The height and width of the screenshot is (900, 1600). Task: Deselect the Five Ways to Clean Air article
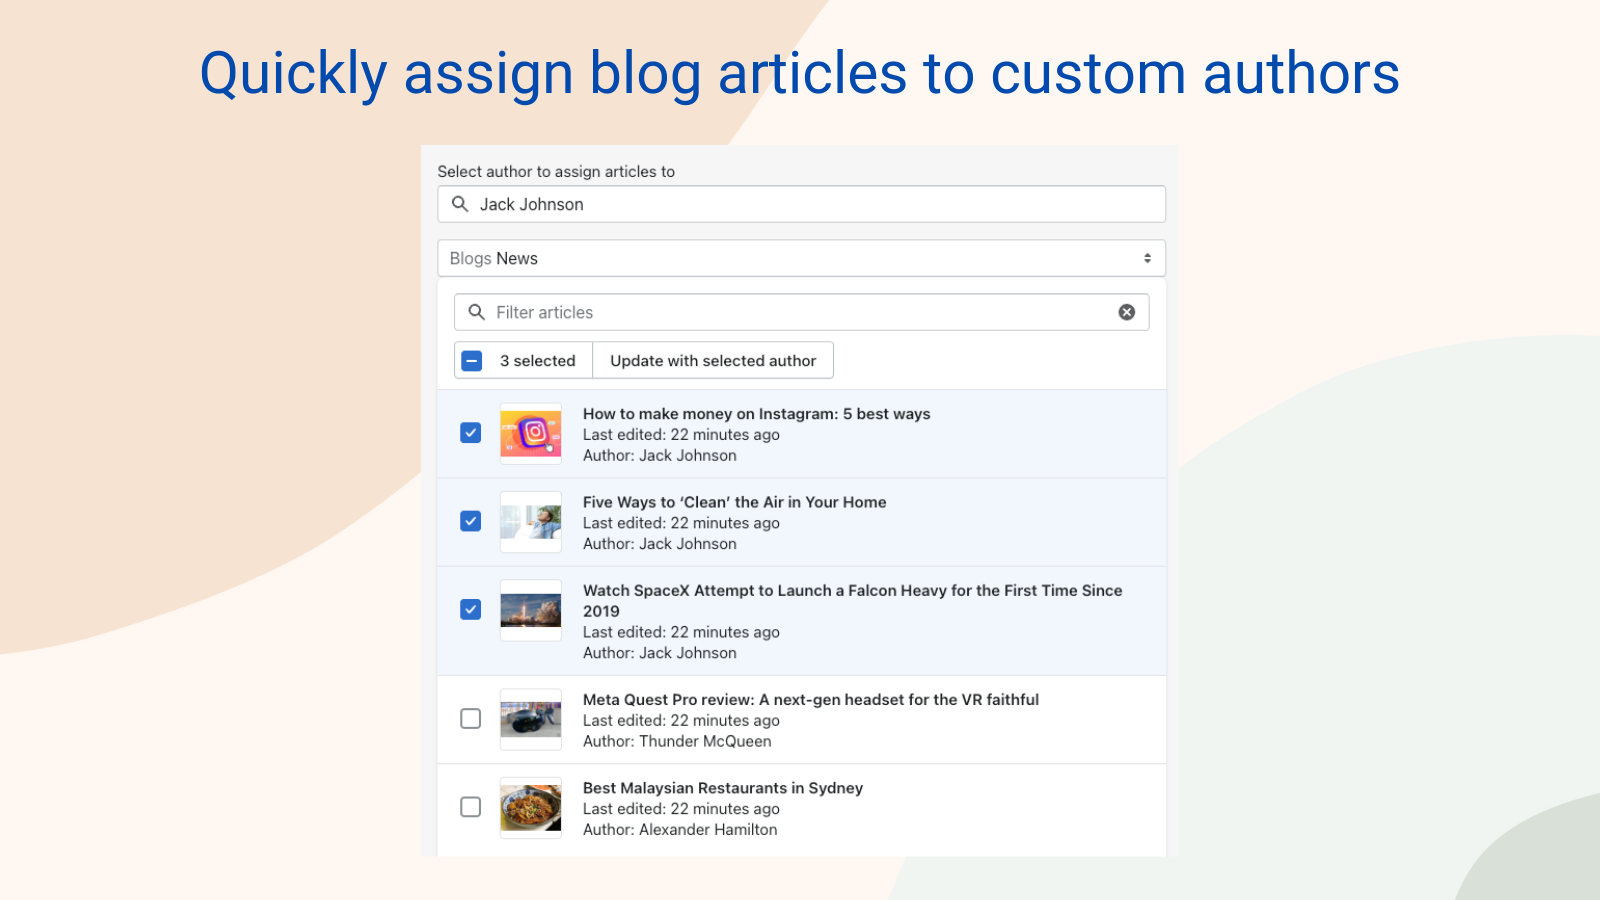[x=470, y=521]
